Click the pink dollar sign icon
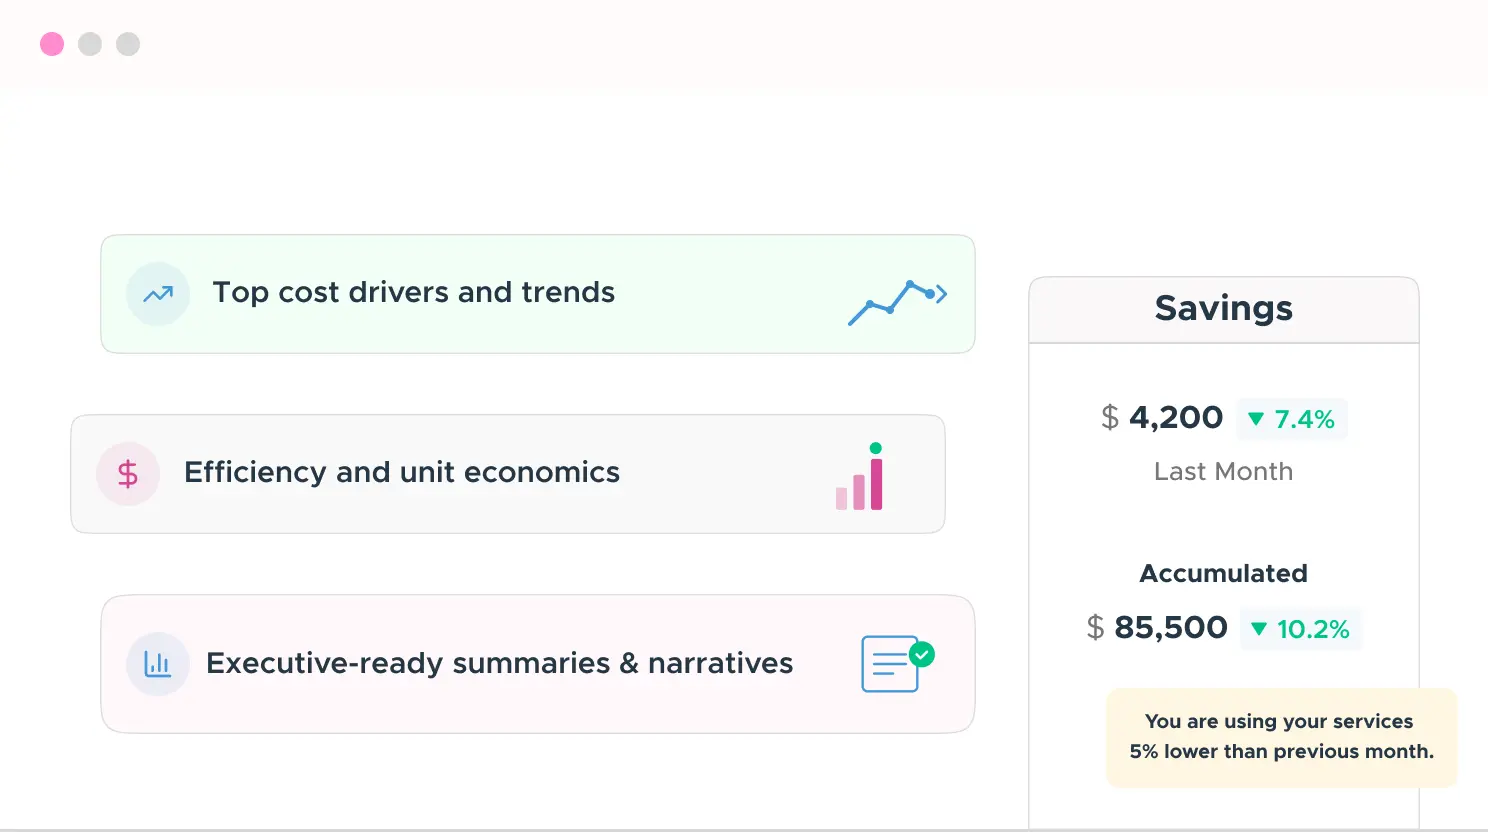1488x832 pixels. [128, 474]
